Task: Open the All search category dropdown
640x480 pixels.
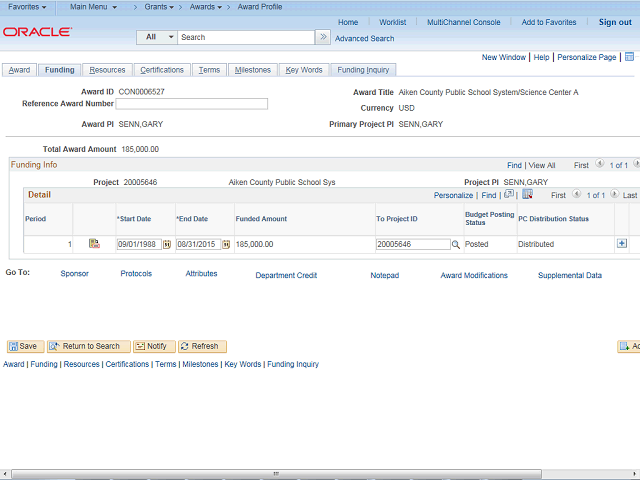Action: pyautogui.click(x=157, y=37)
